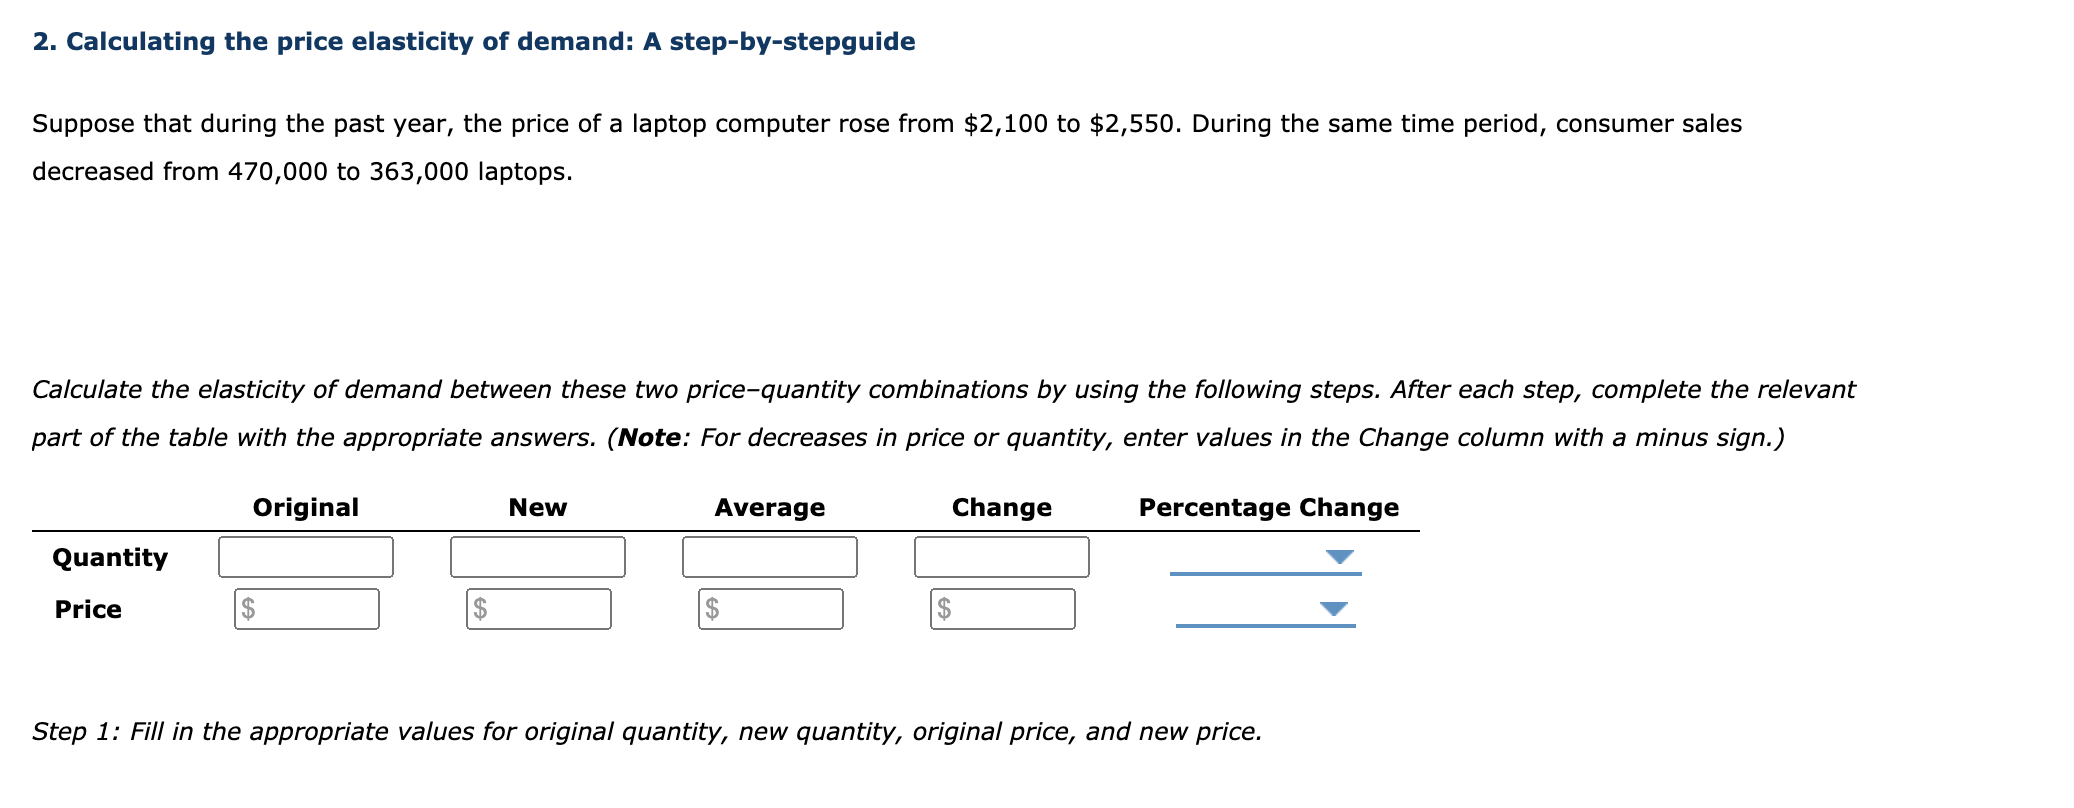Click the blue dropdown triangle in the Price row
The image size is (2074, 808).
(x=1332, y=610)
